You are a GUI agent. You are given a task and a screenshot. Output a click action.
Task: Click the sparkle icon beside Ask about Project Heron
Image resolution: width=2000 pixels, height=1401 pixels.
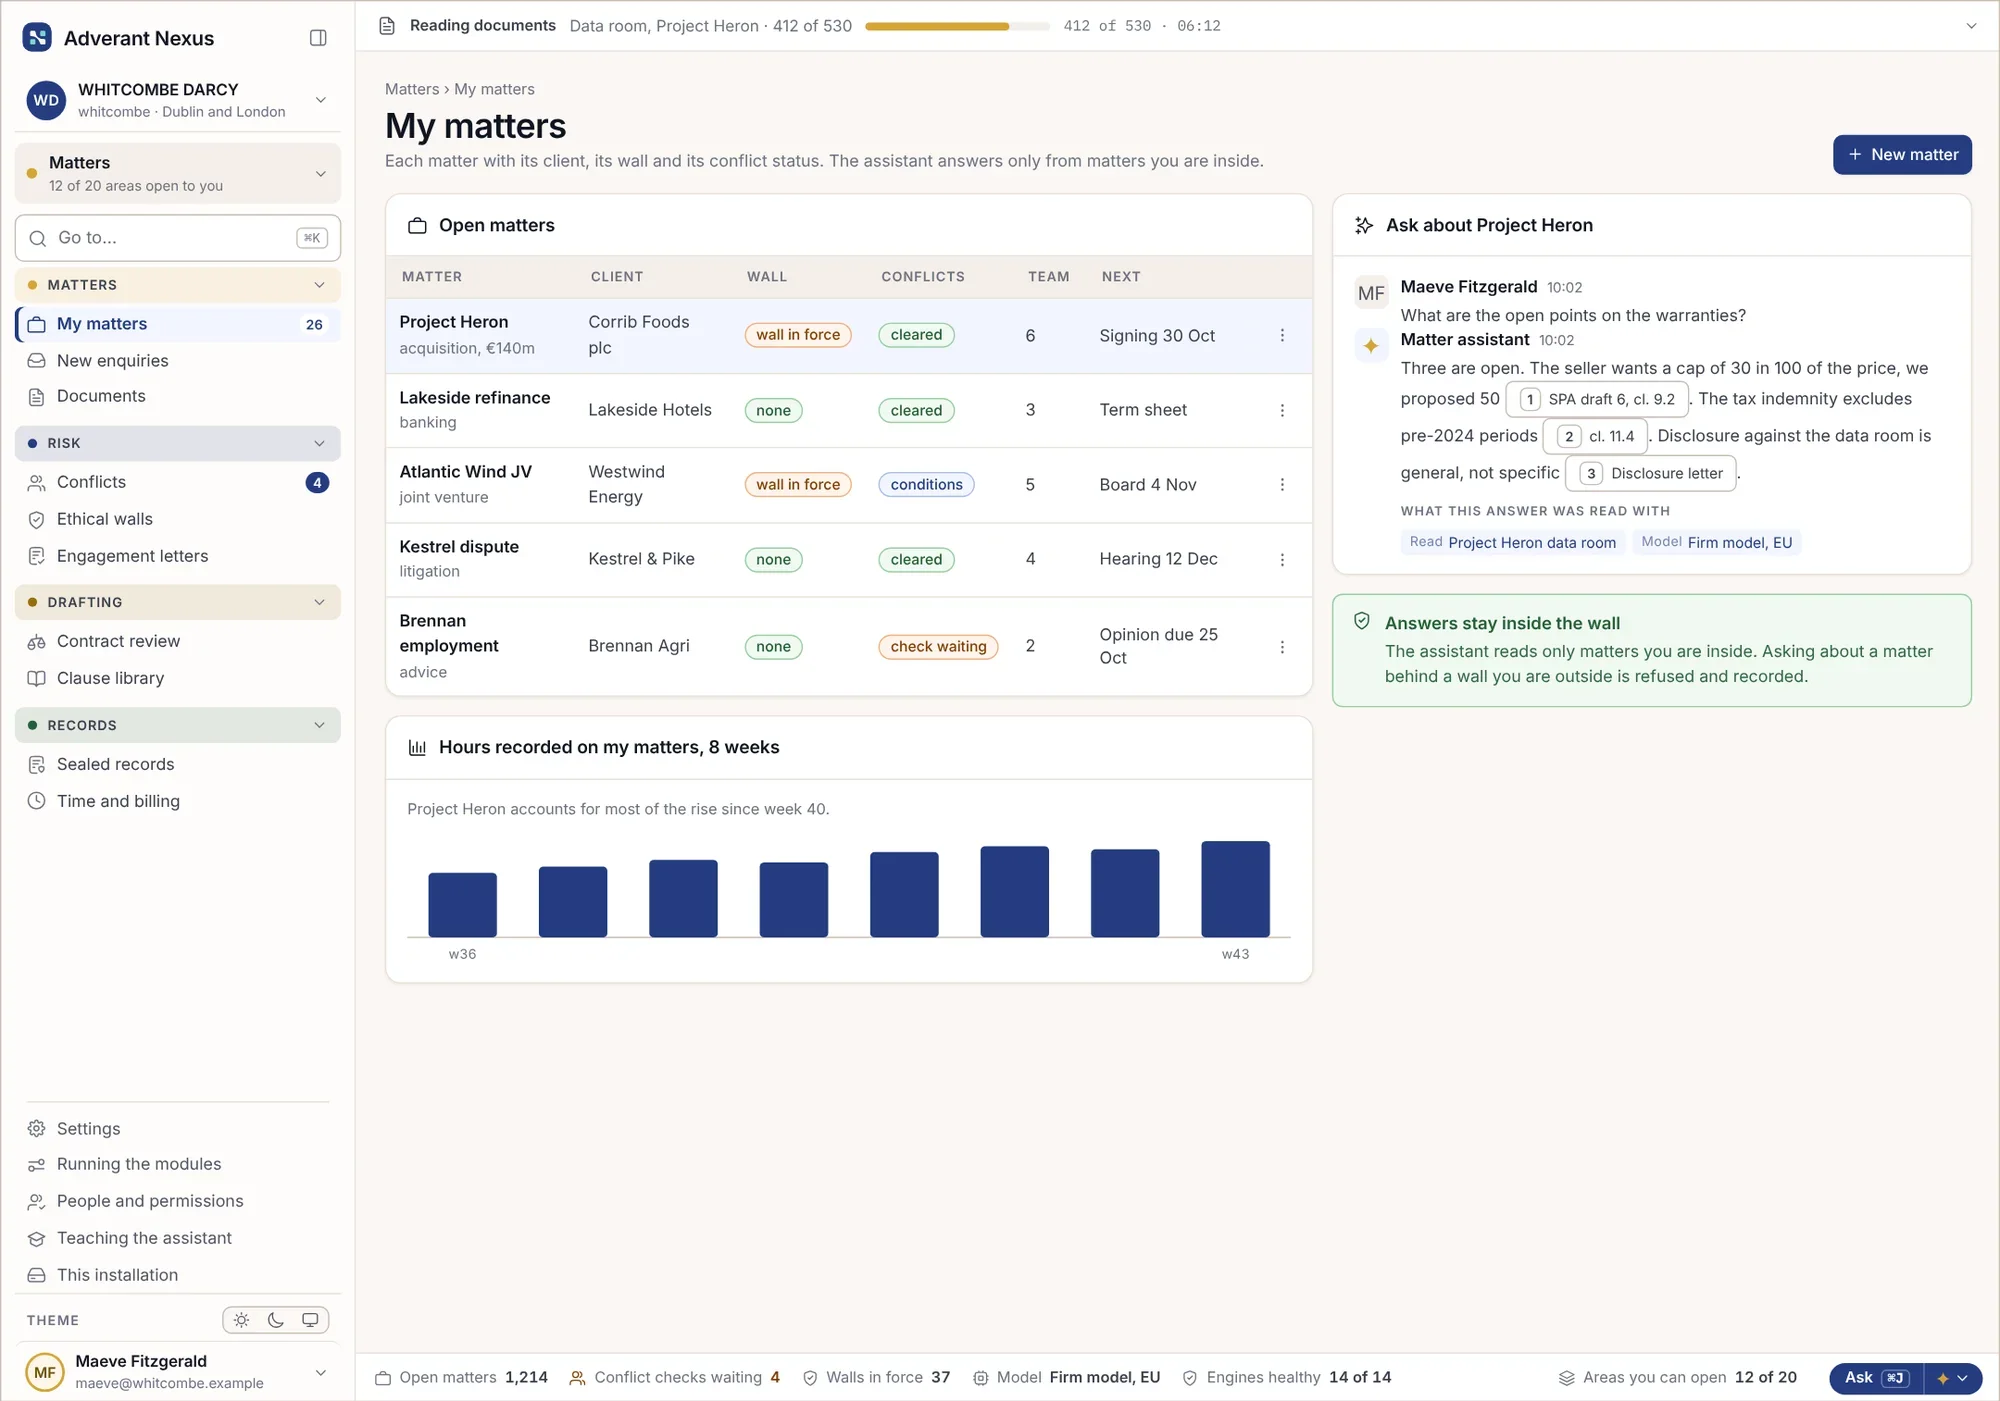point(1364,225)
